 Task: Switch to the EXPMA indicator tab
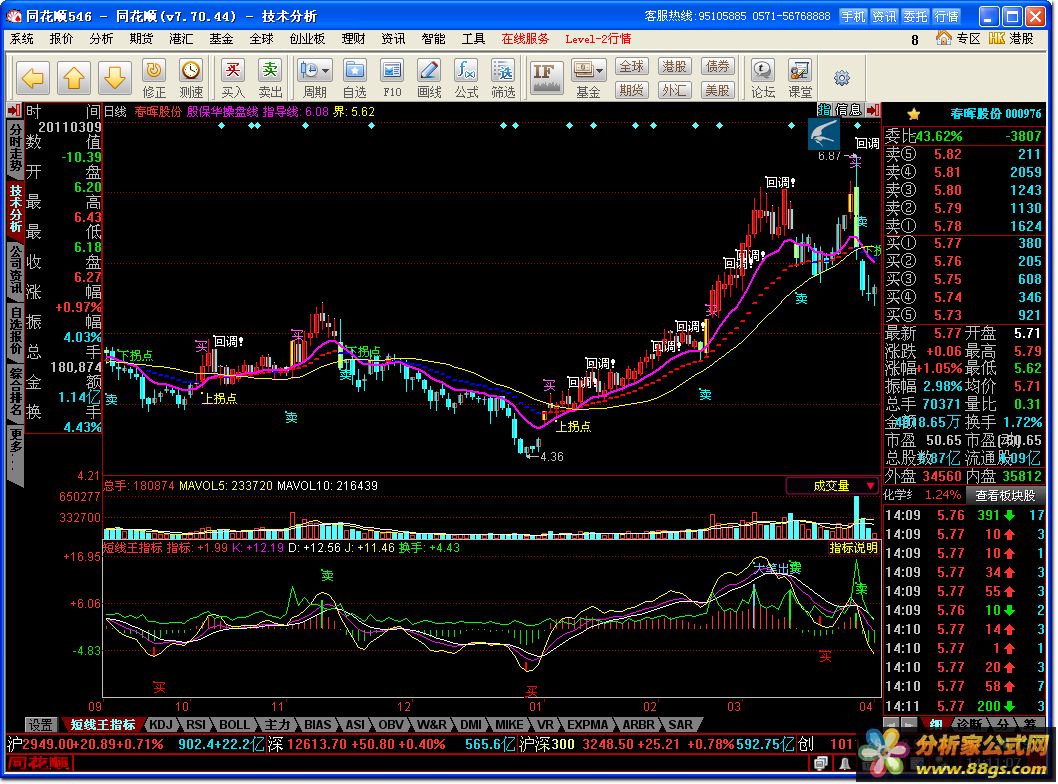[x=588, y=725]
